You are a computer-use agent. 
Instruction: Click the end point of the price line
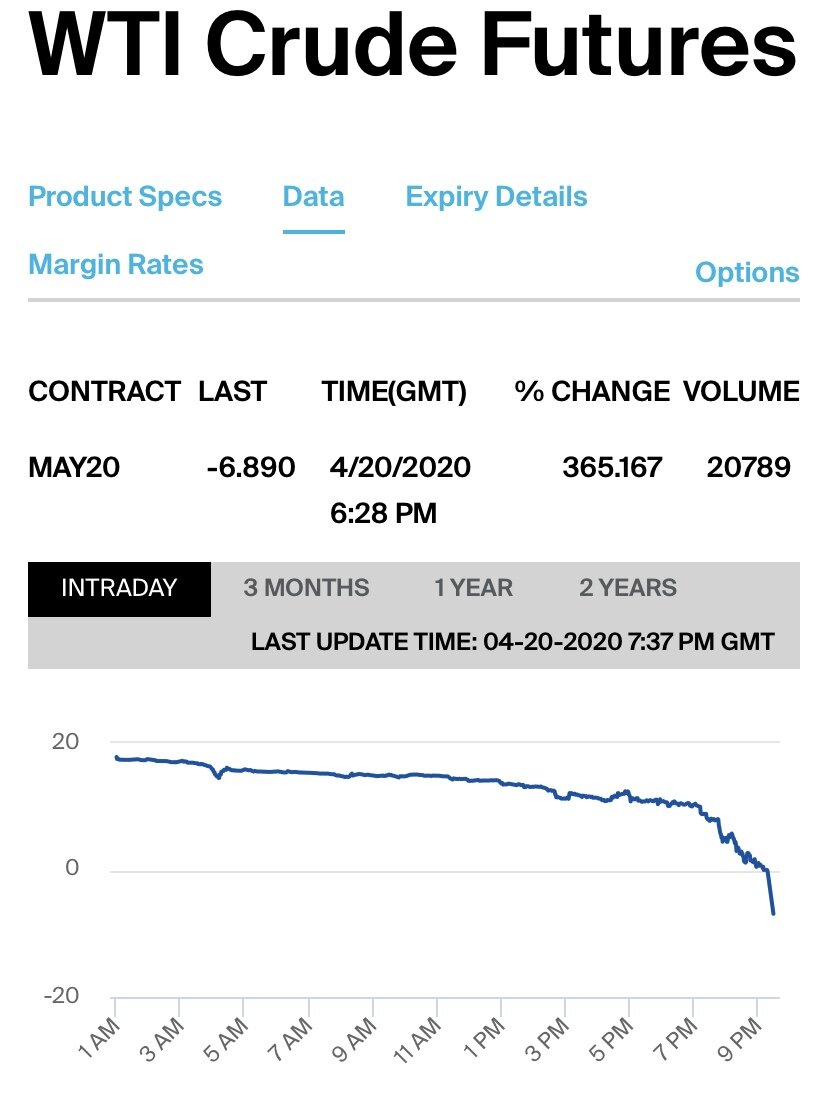tap(773, 913)
